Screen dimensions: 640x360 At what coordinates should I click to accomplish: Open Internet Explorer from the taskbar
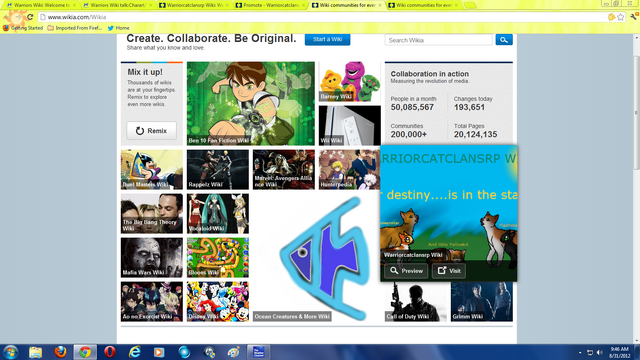point(134,351)
